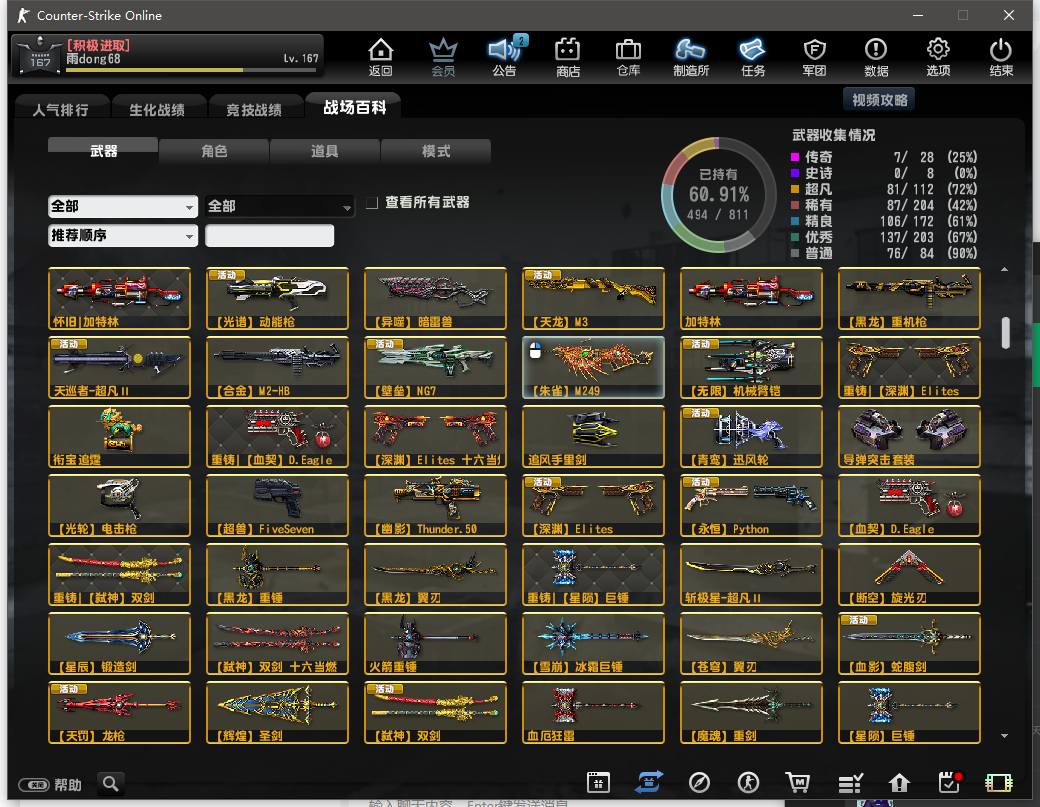Click the player rank badge 167
Viewport: 1040px width, 807px height.
(40, 56)
